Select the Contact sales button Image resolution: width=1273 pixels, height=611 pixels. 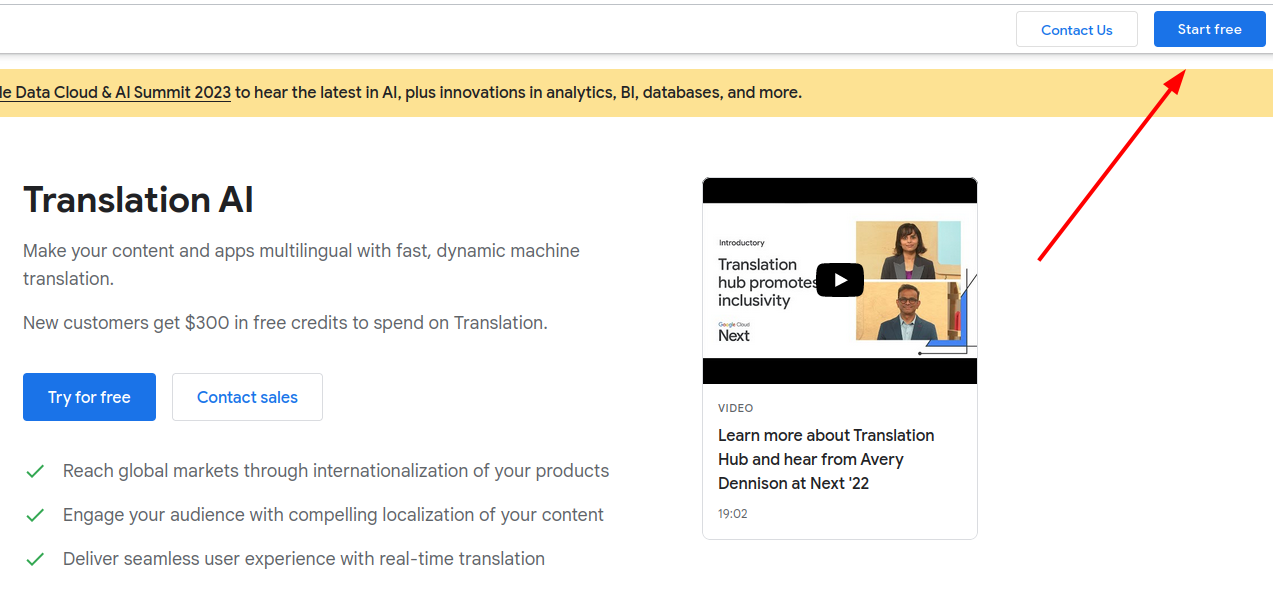point(247,397)
